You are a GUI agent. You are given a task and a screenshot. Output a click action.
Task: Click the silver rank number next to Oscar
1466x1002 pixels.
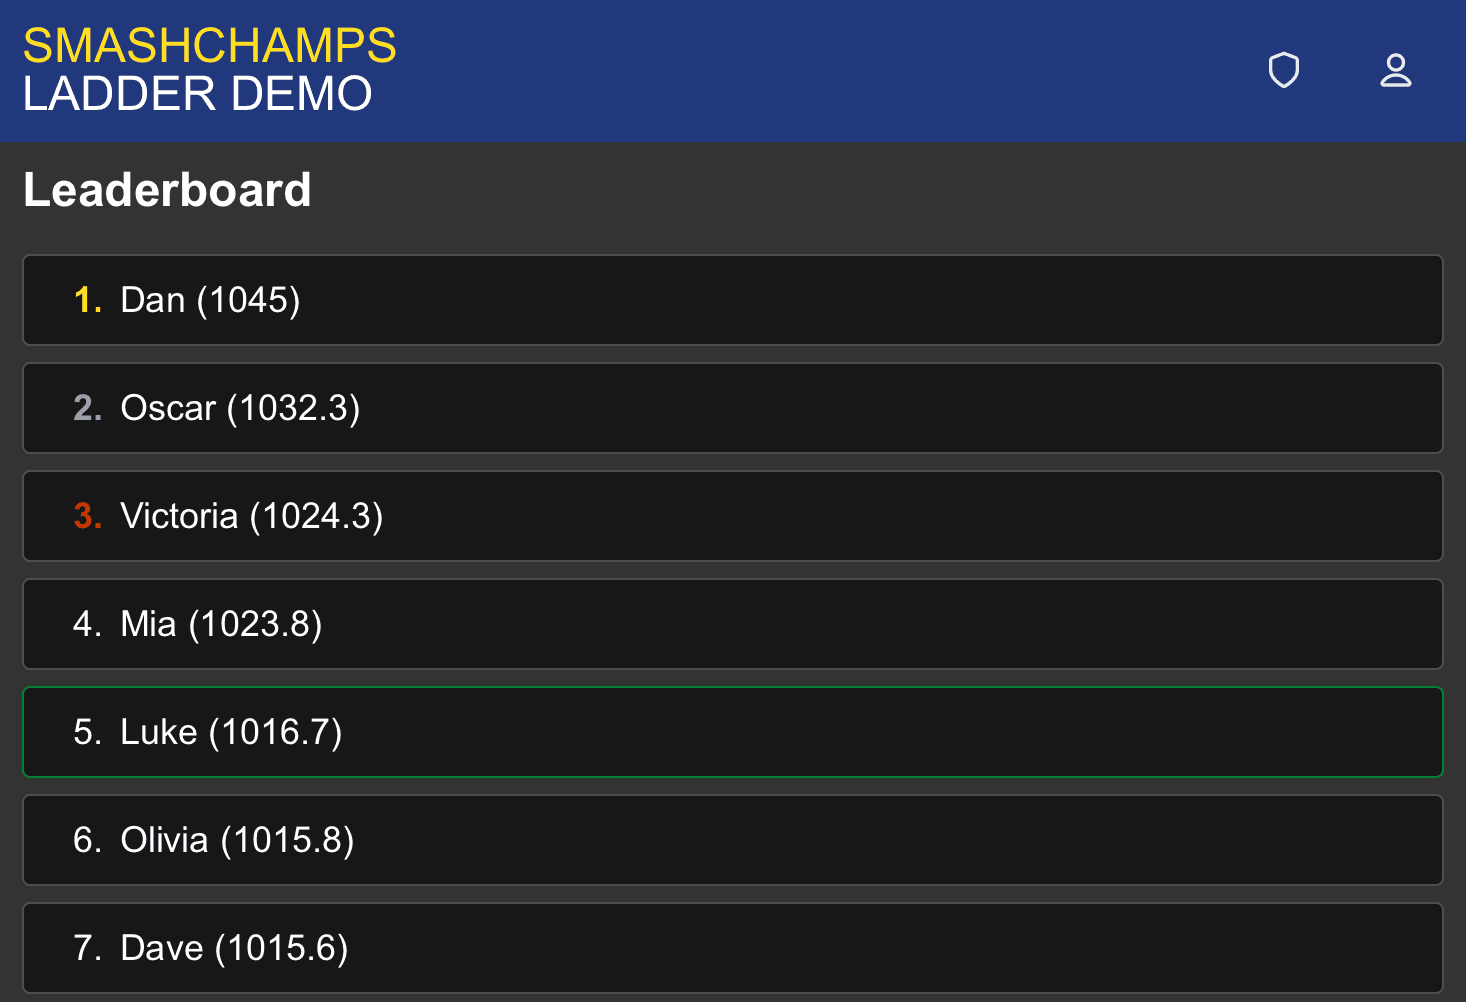click(86, 408)
